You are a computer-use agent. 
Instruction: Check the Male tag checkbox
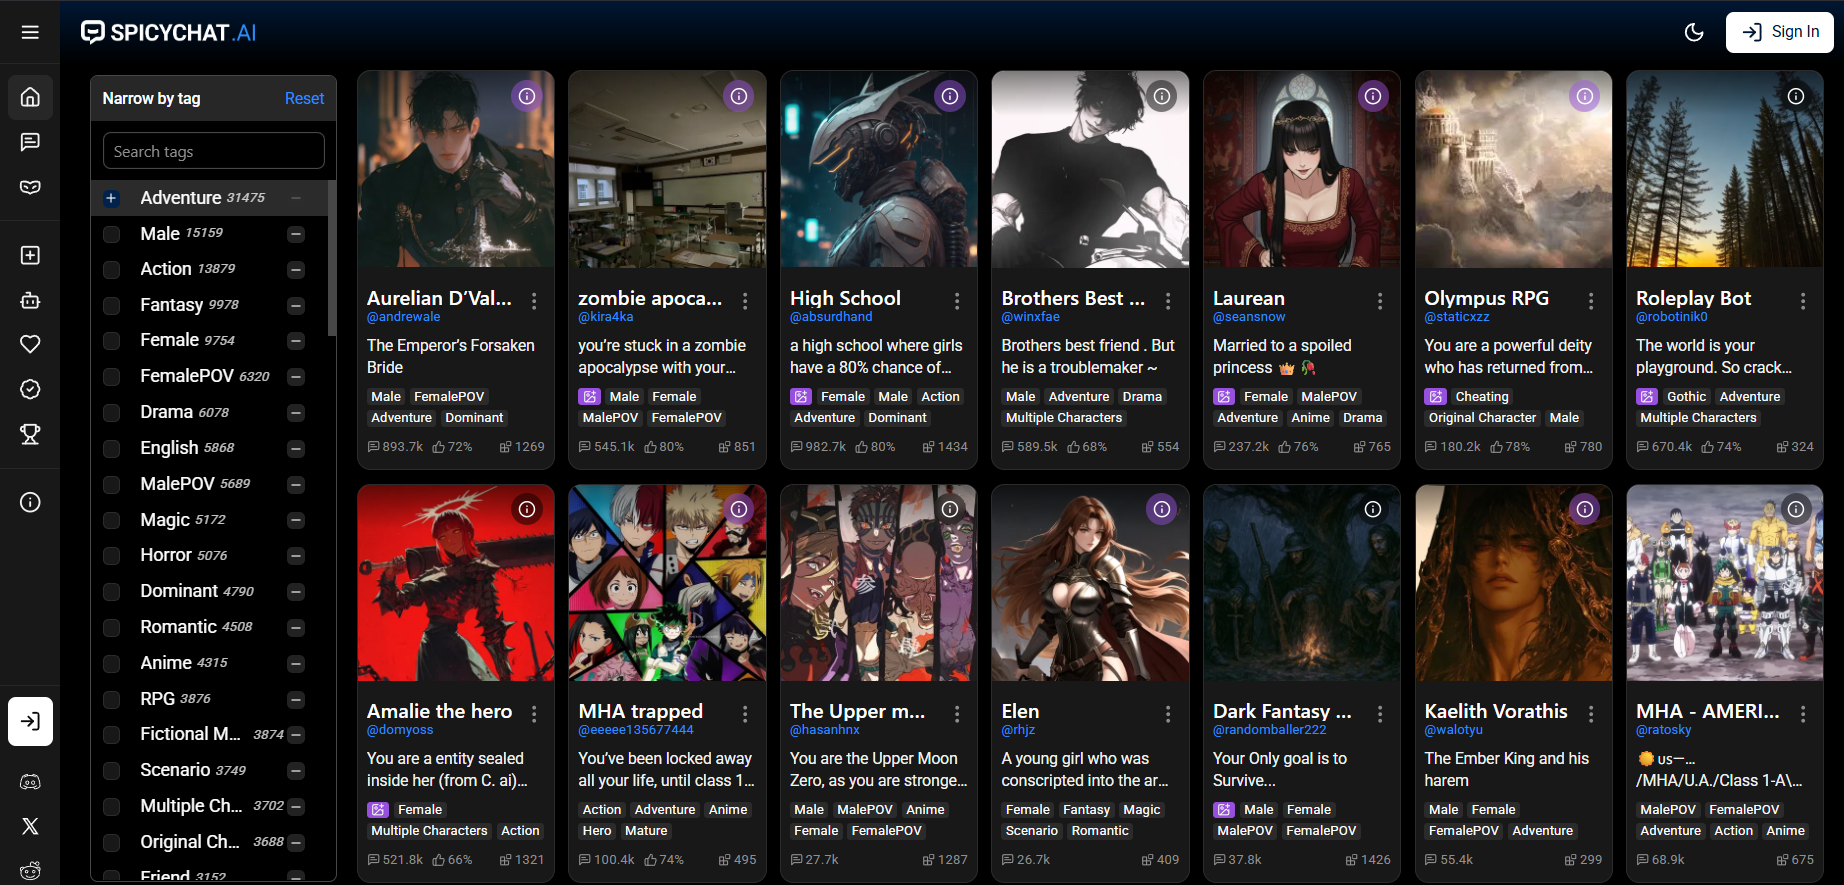(x=112, y=234)
